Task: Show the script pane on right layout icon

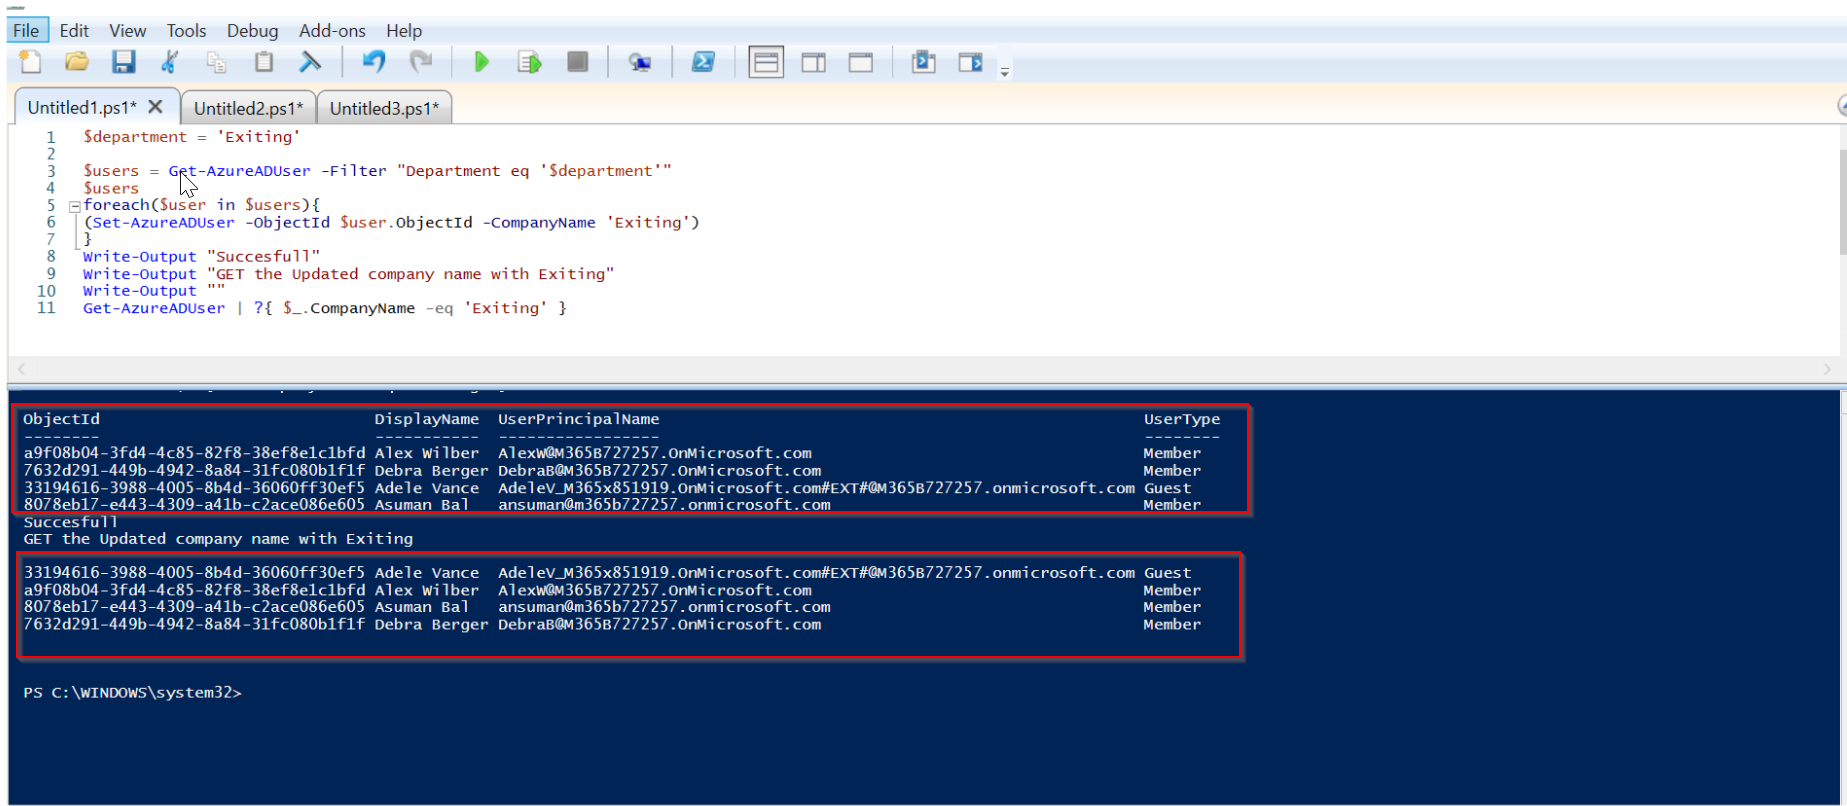Action: click(x=814, y=63)
